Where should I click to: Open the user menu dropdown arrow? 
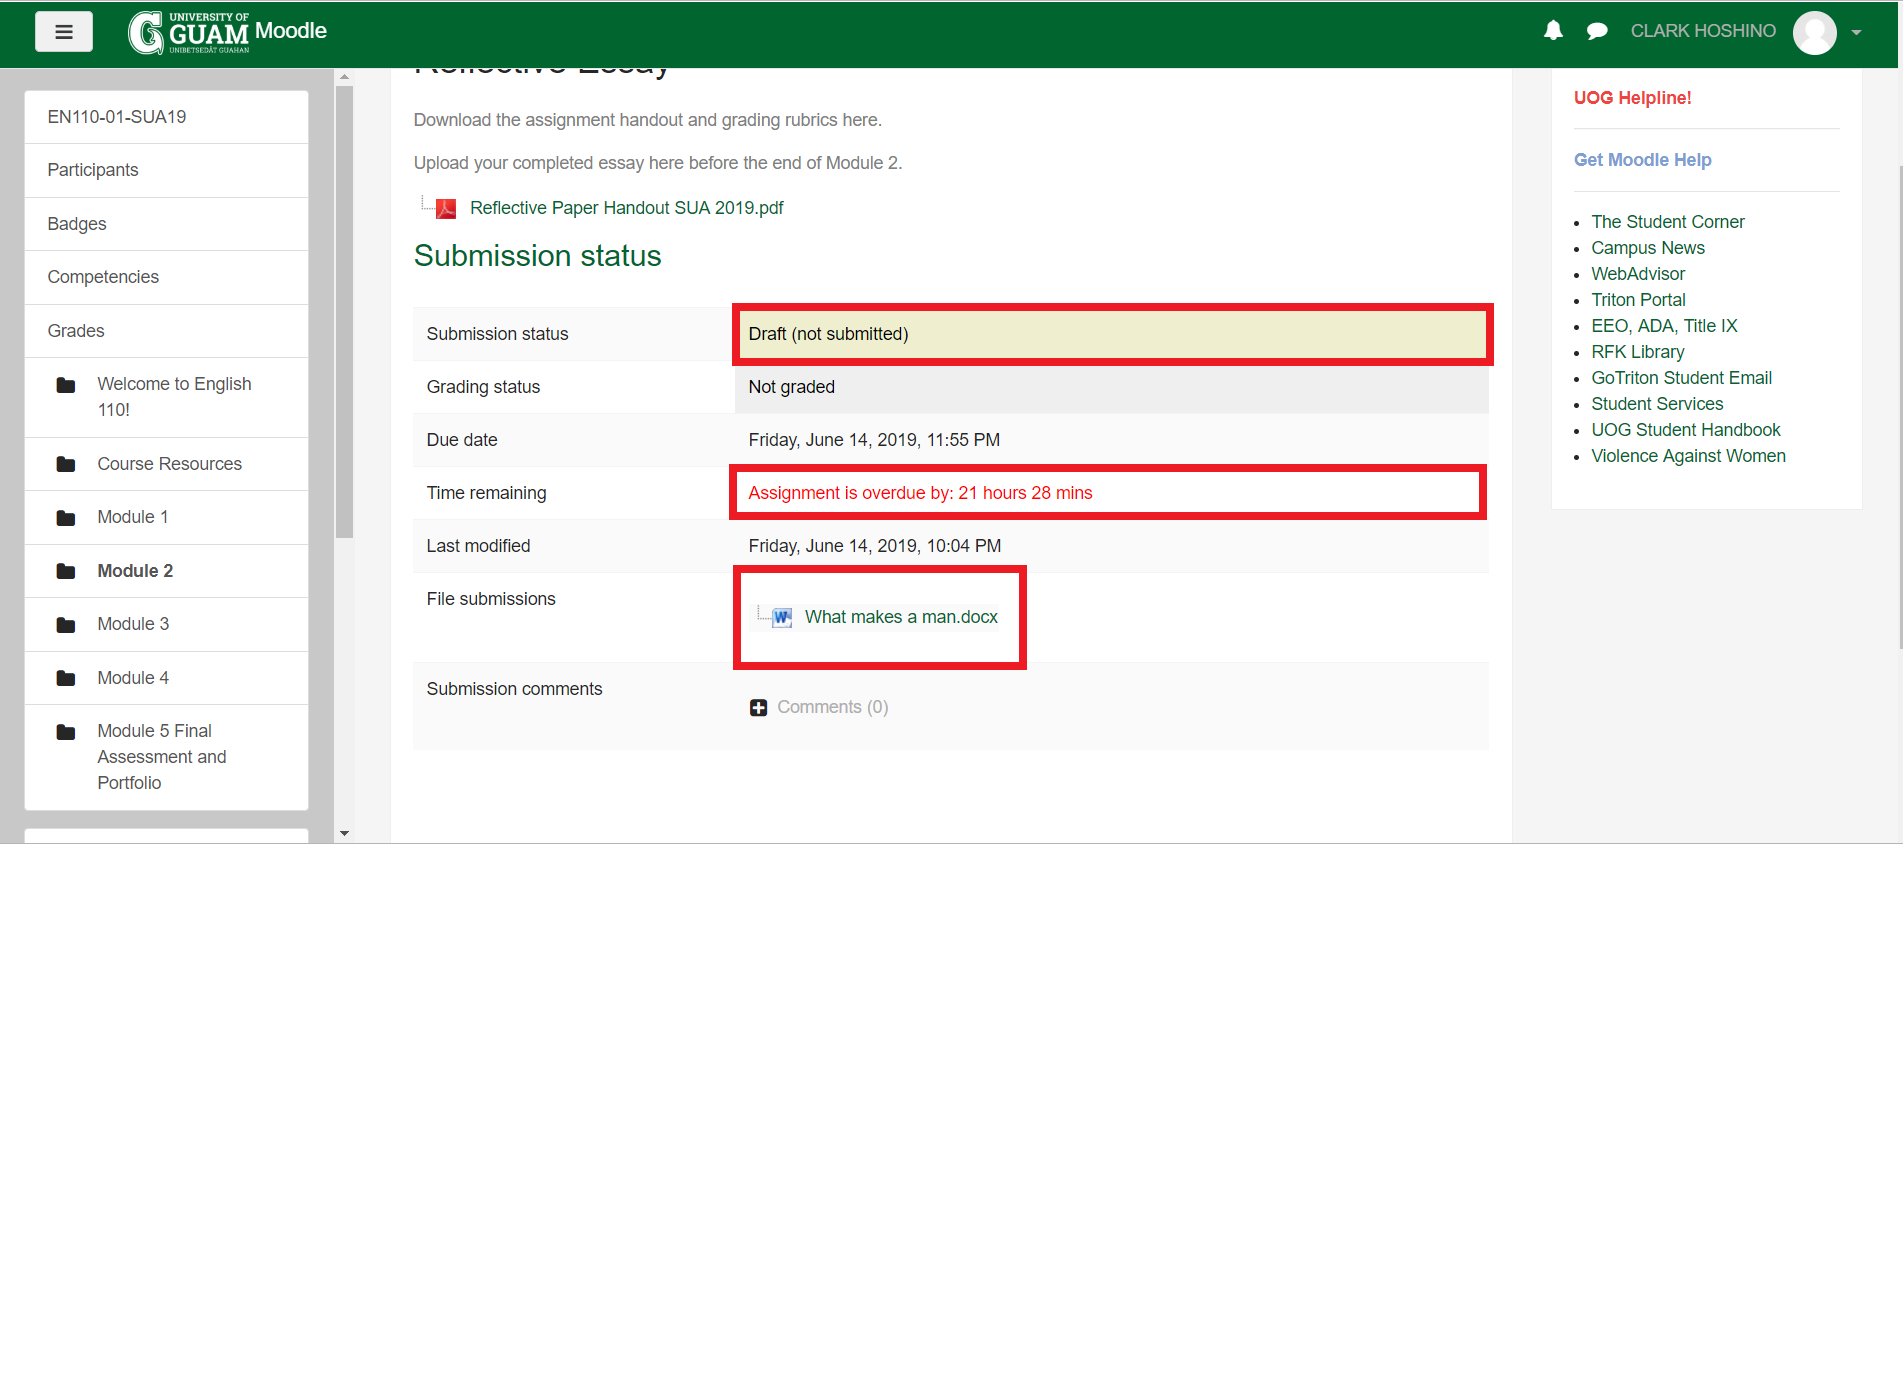[x=1856, y=32]
